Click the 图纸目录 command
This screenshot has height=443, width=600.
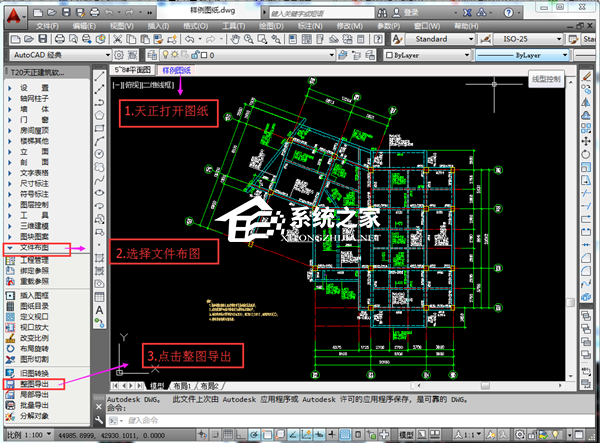tap(34, 306)
